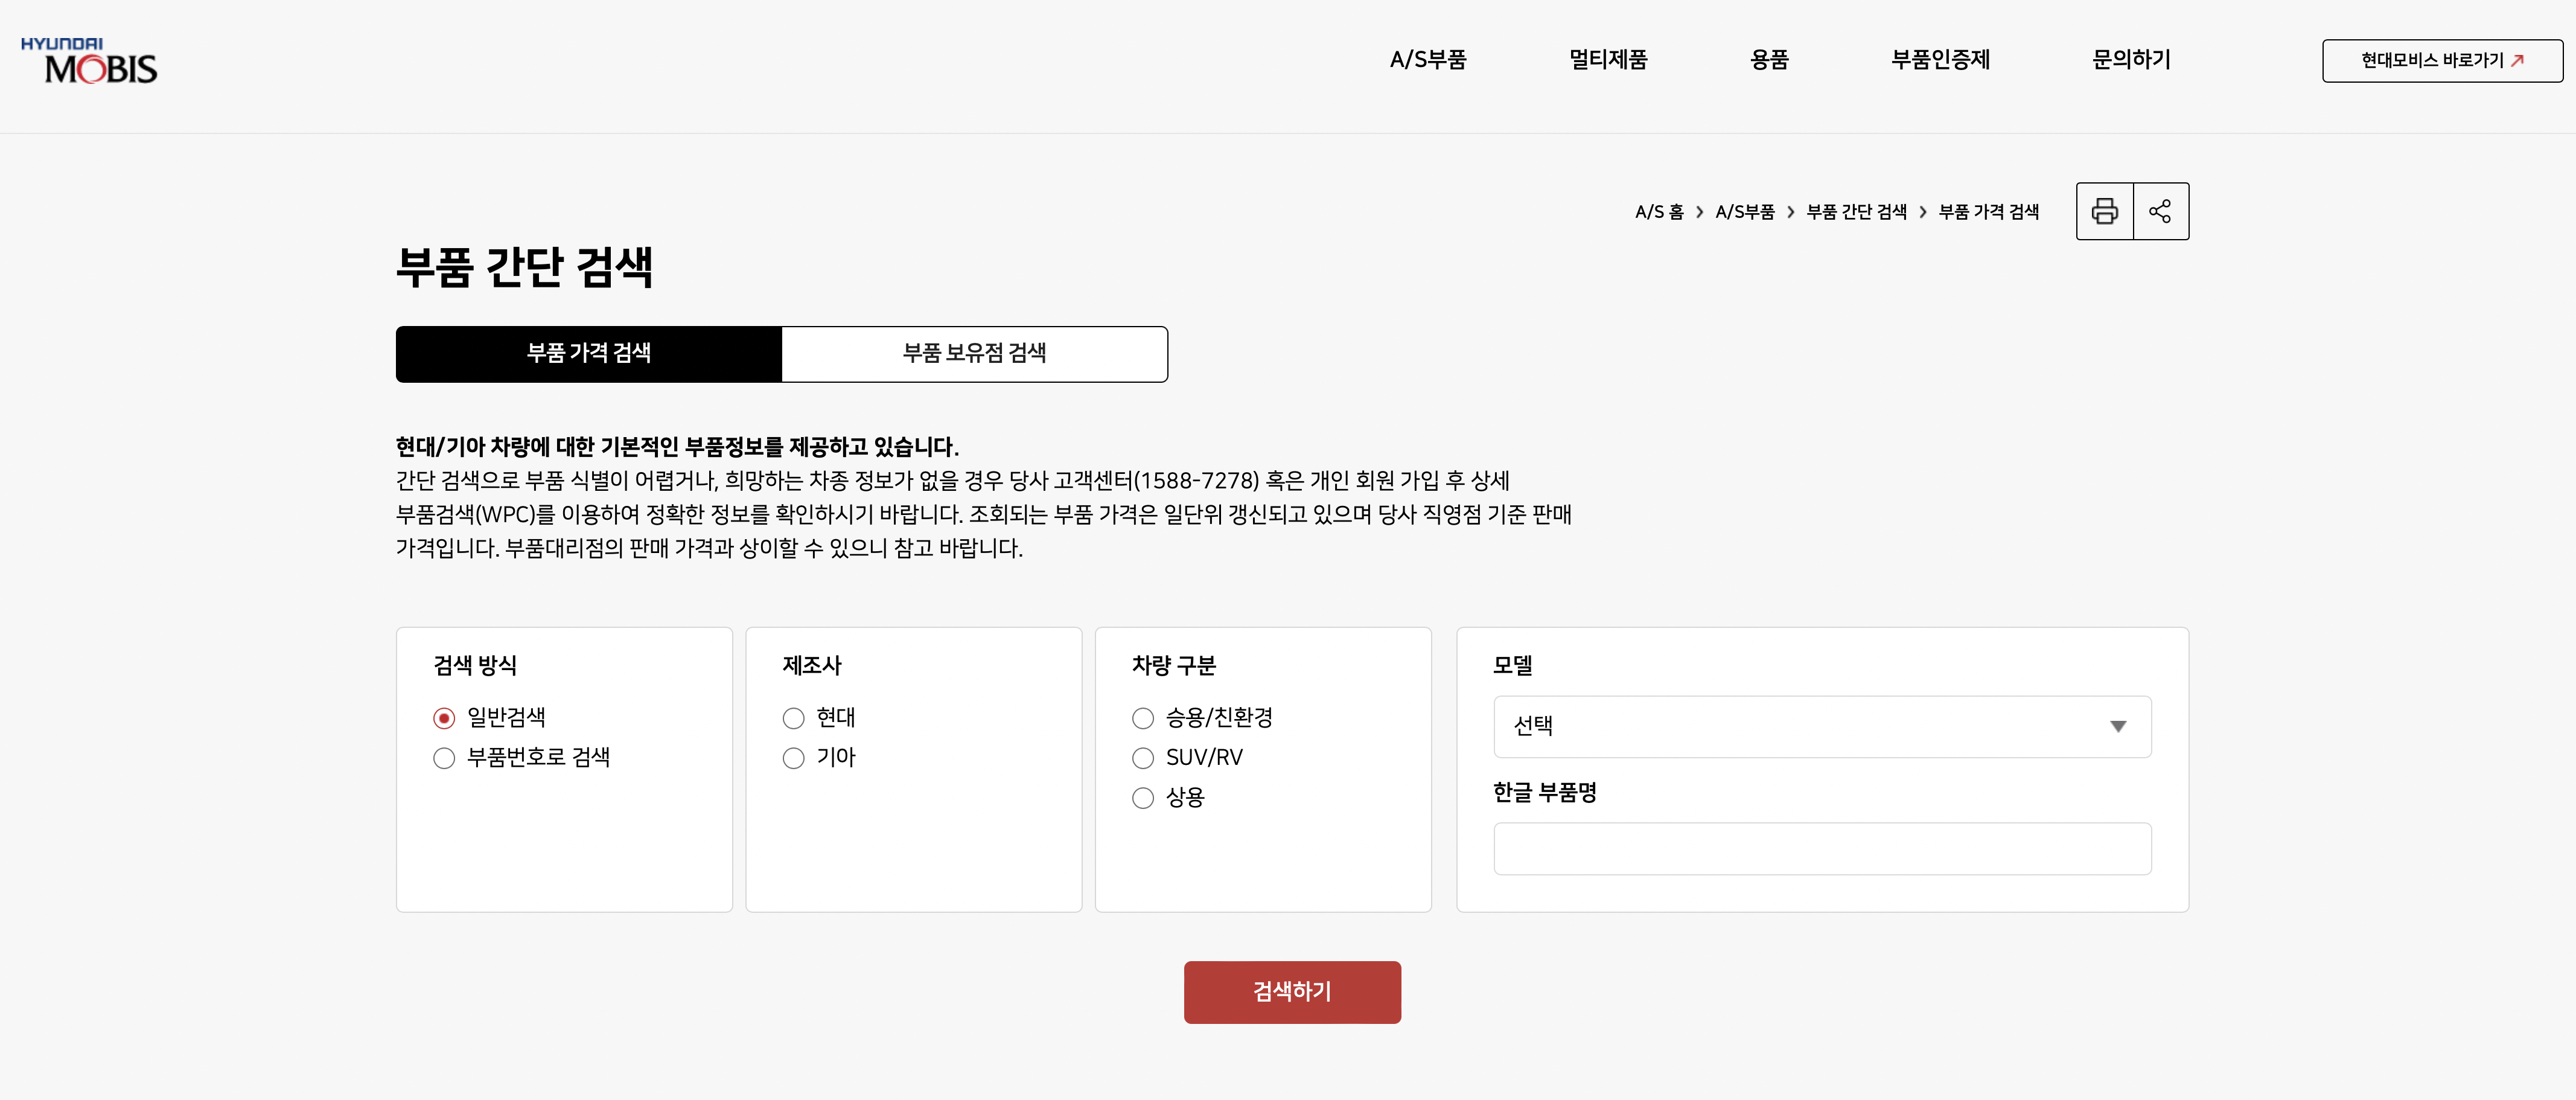Click the 한글 부품명 input field
This screenshot has width=2576, height=1100.
tap(1821, 848)
